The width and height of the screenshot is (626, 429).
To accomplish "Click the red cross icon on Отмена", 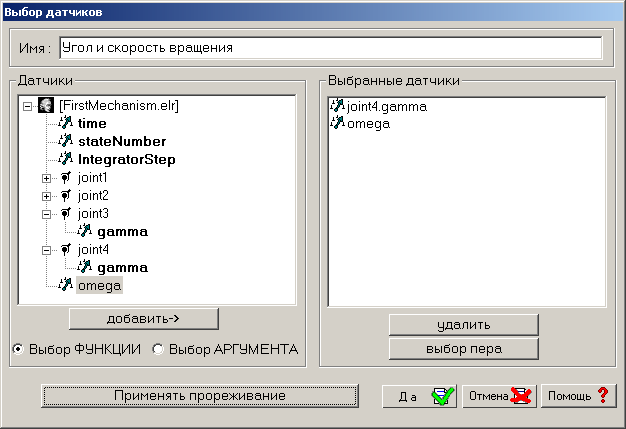I will 521,396.
